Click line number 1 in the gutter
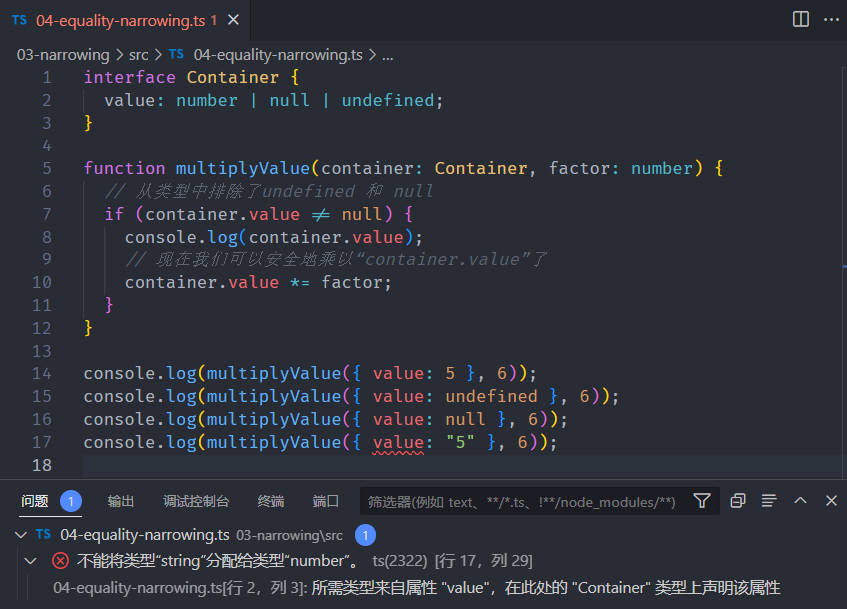The image size is (847, 609). point(47,78)
